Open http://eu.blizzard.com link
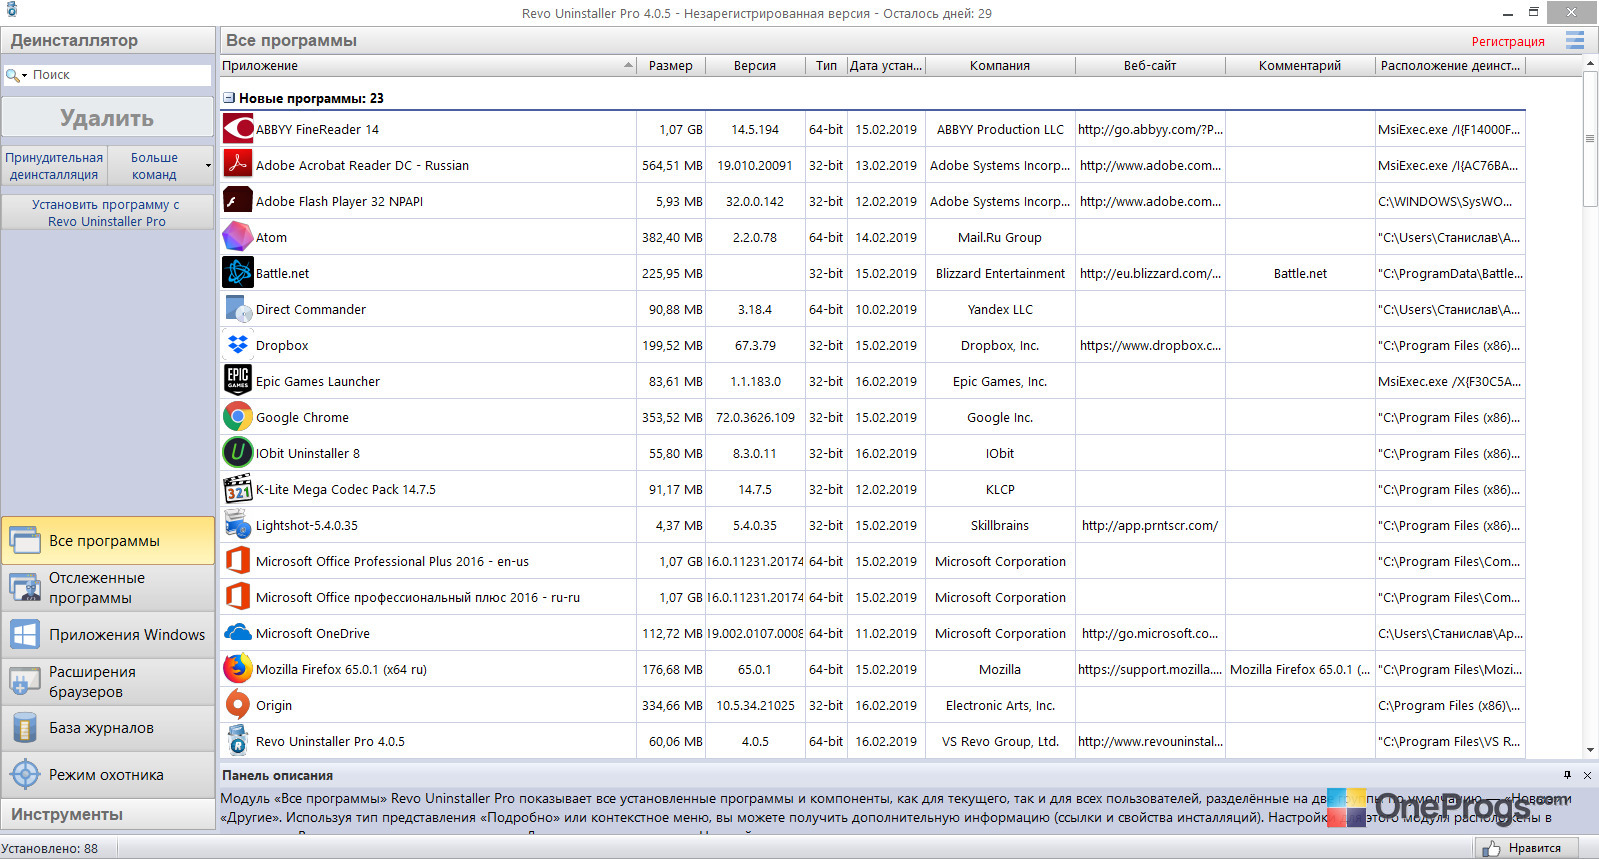The image size is (1599, 859). click(1150, 274)
